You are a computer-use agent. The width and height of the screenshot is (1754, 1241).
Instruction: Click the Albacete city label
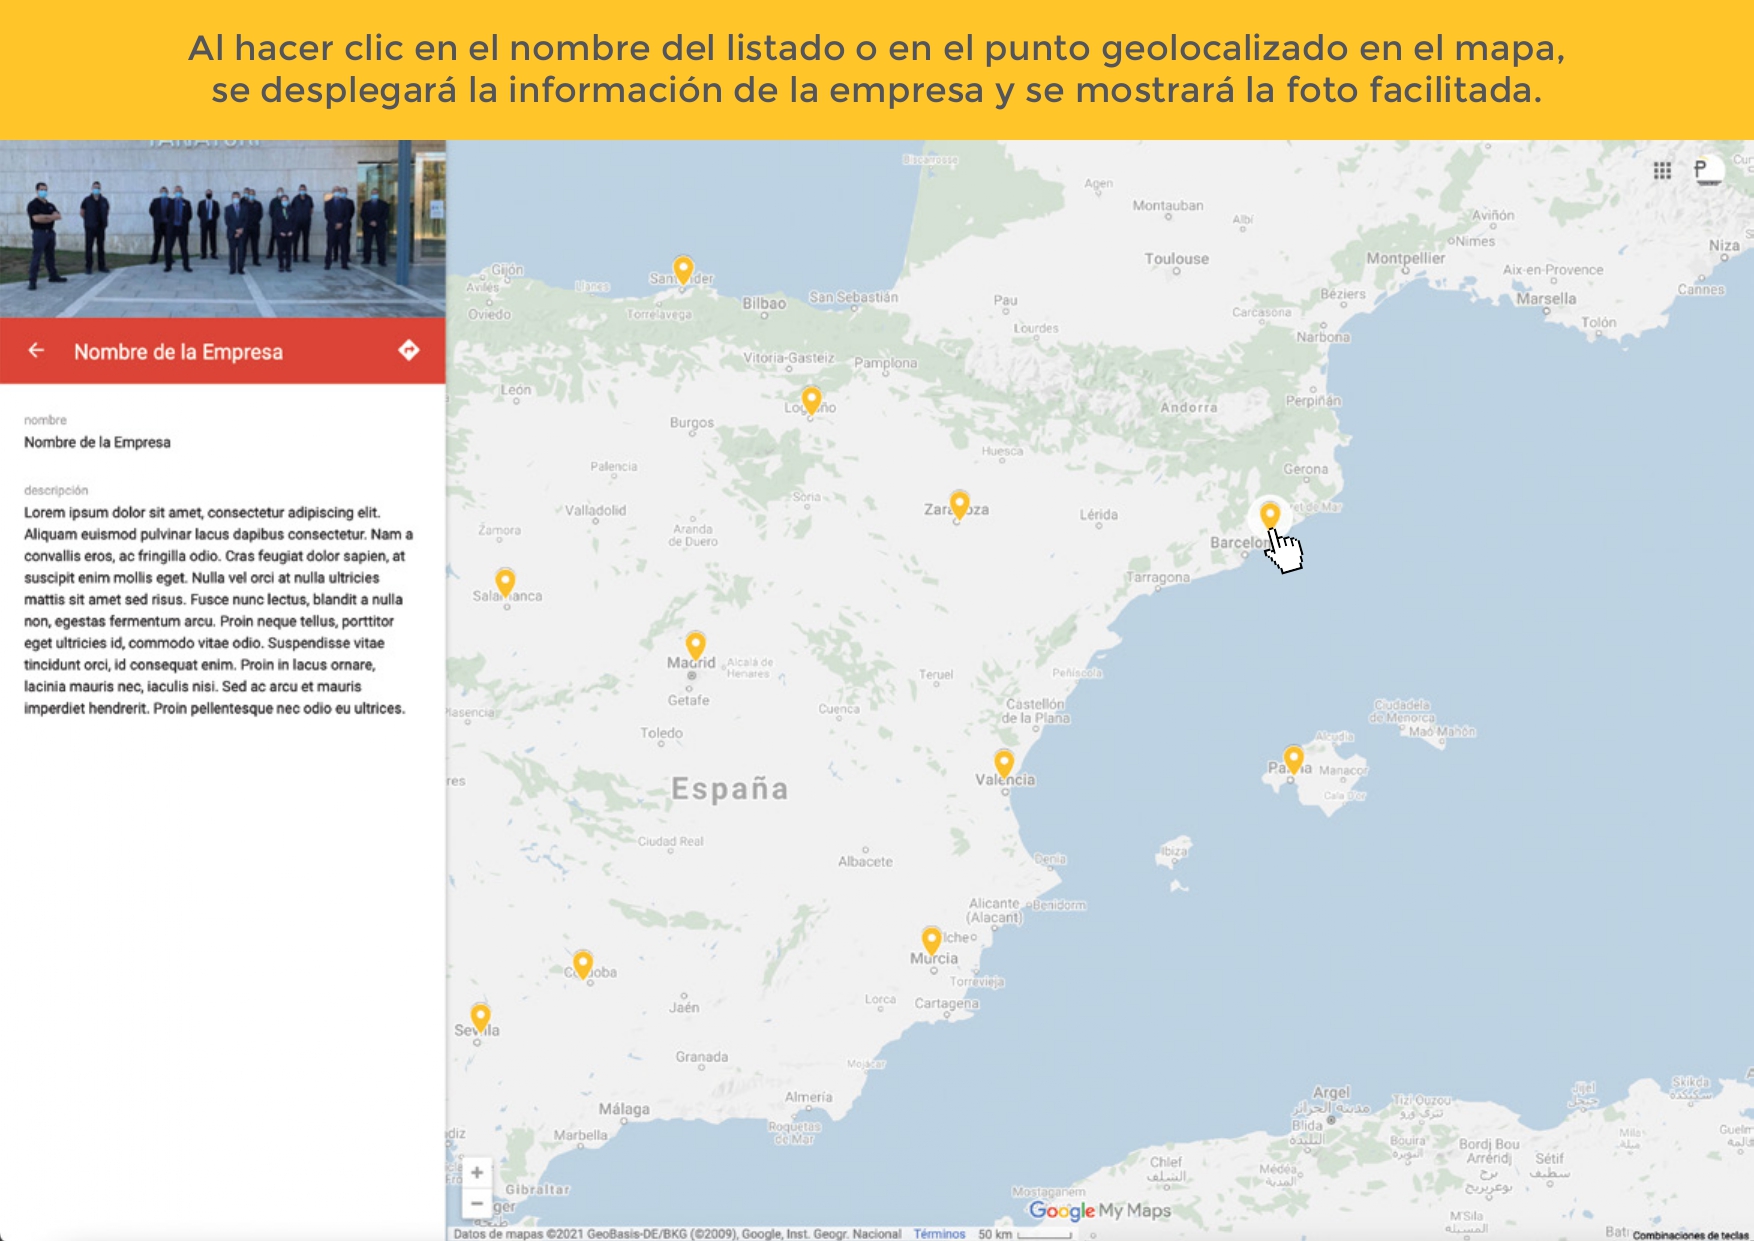865,861
